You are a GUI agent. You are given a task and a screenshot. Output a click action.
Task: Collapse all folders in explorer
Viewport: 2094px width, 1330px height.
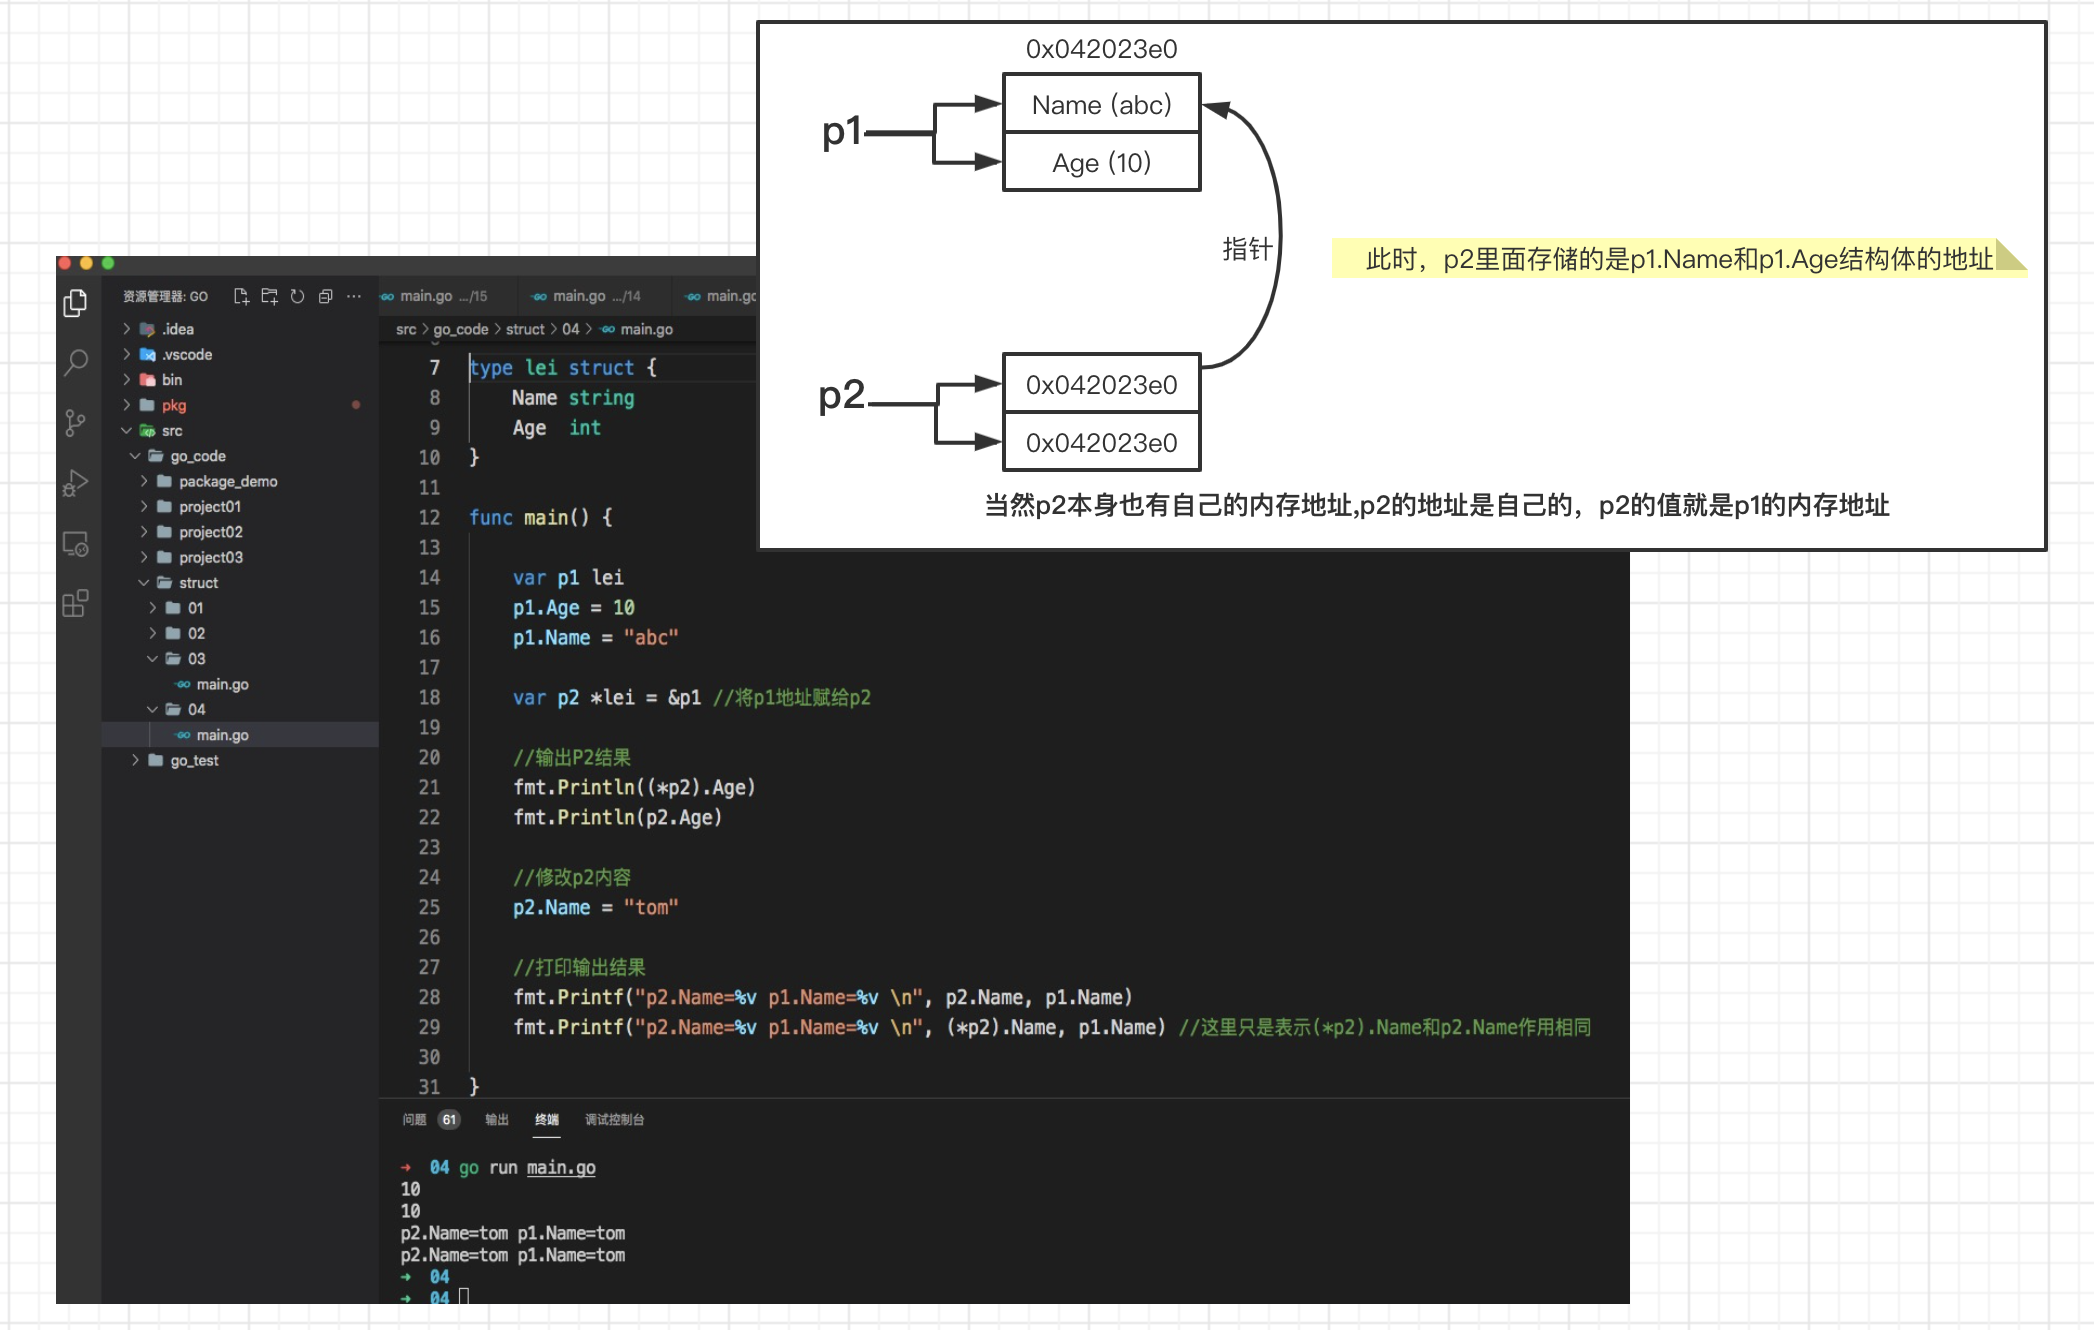pos(325,296)
